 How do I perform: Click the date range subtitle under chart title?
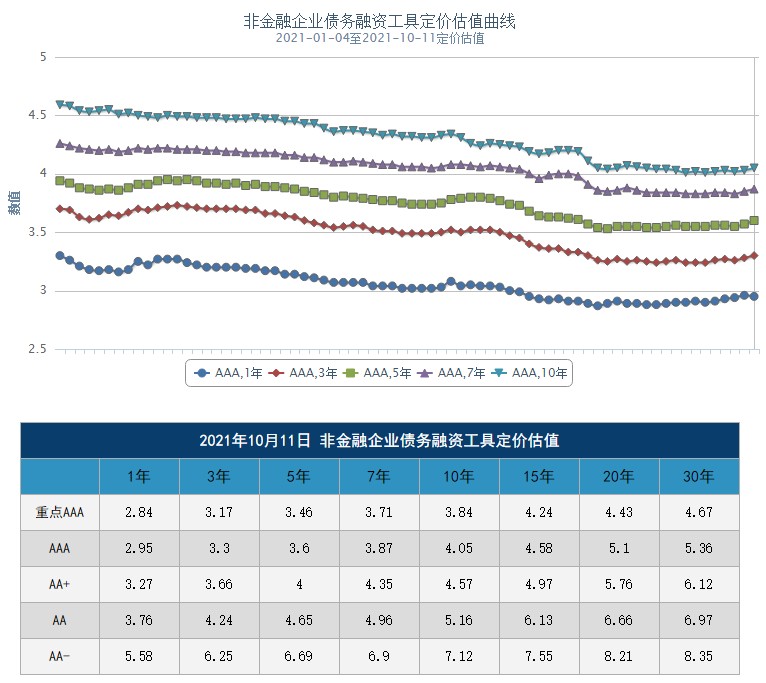point(380,39)
